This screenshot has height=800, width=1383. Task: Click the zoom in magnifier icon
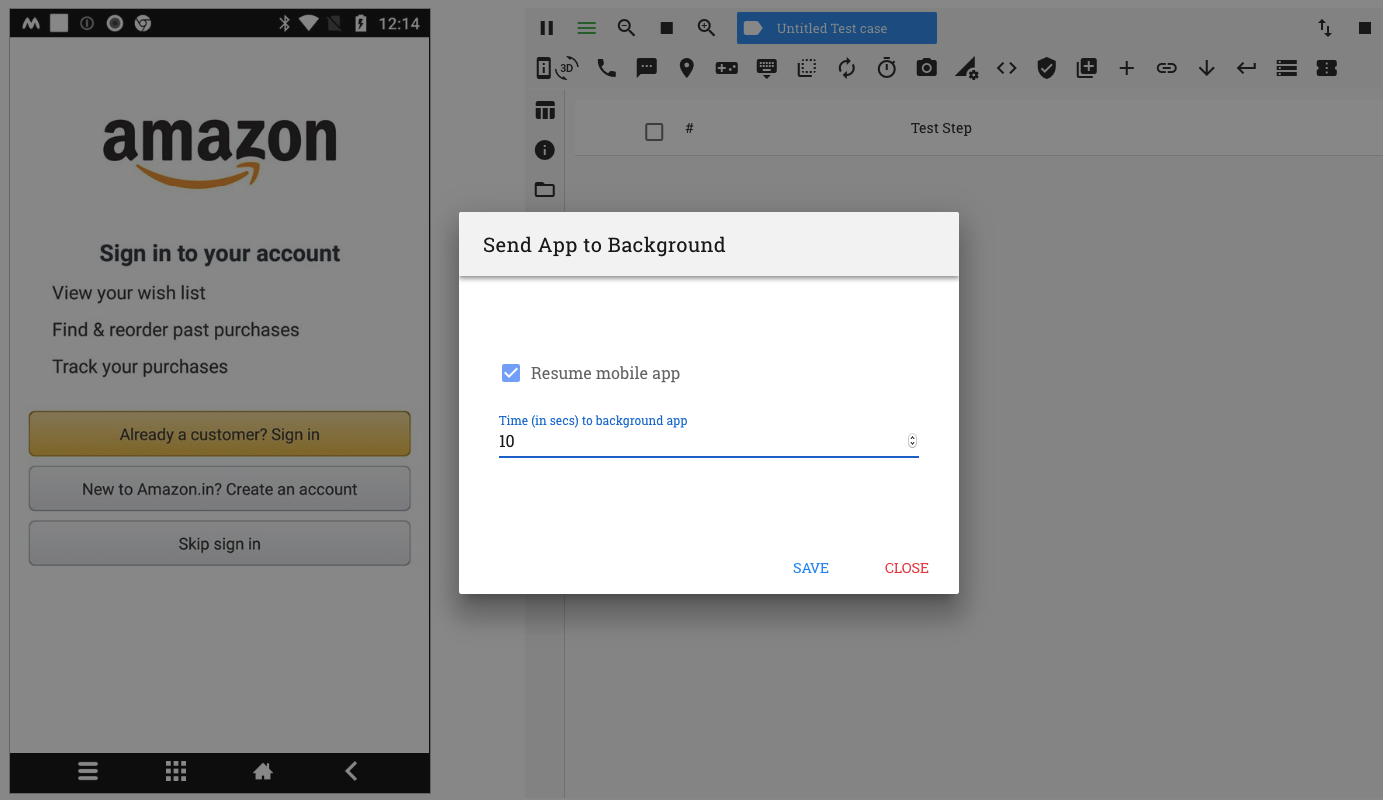pyautogui.click(x=707, y=28)
